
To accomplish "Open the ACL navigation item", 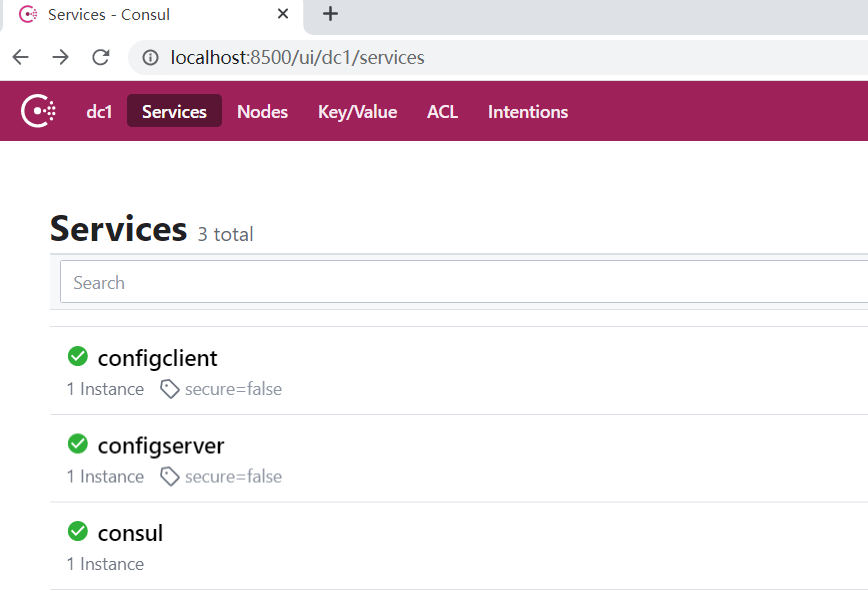I will [x=442, y=111].
